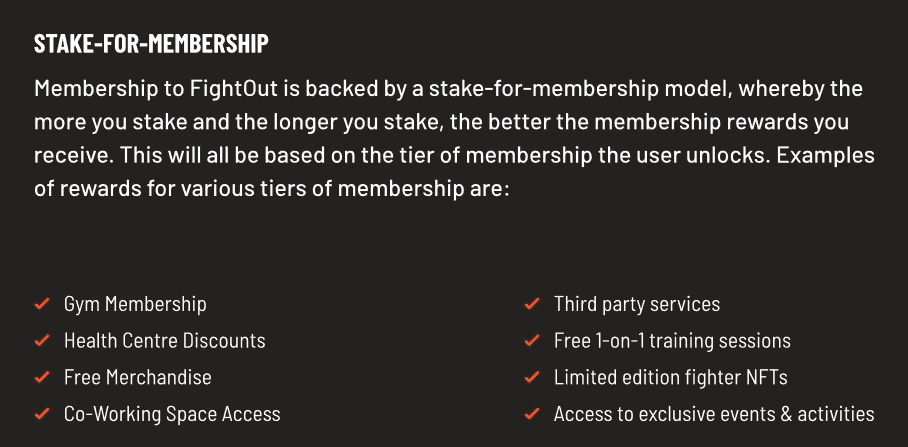Click the Free 1-on-1 training sessions text
This screenshot has height=447, width=908.
point(672,341)
